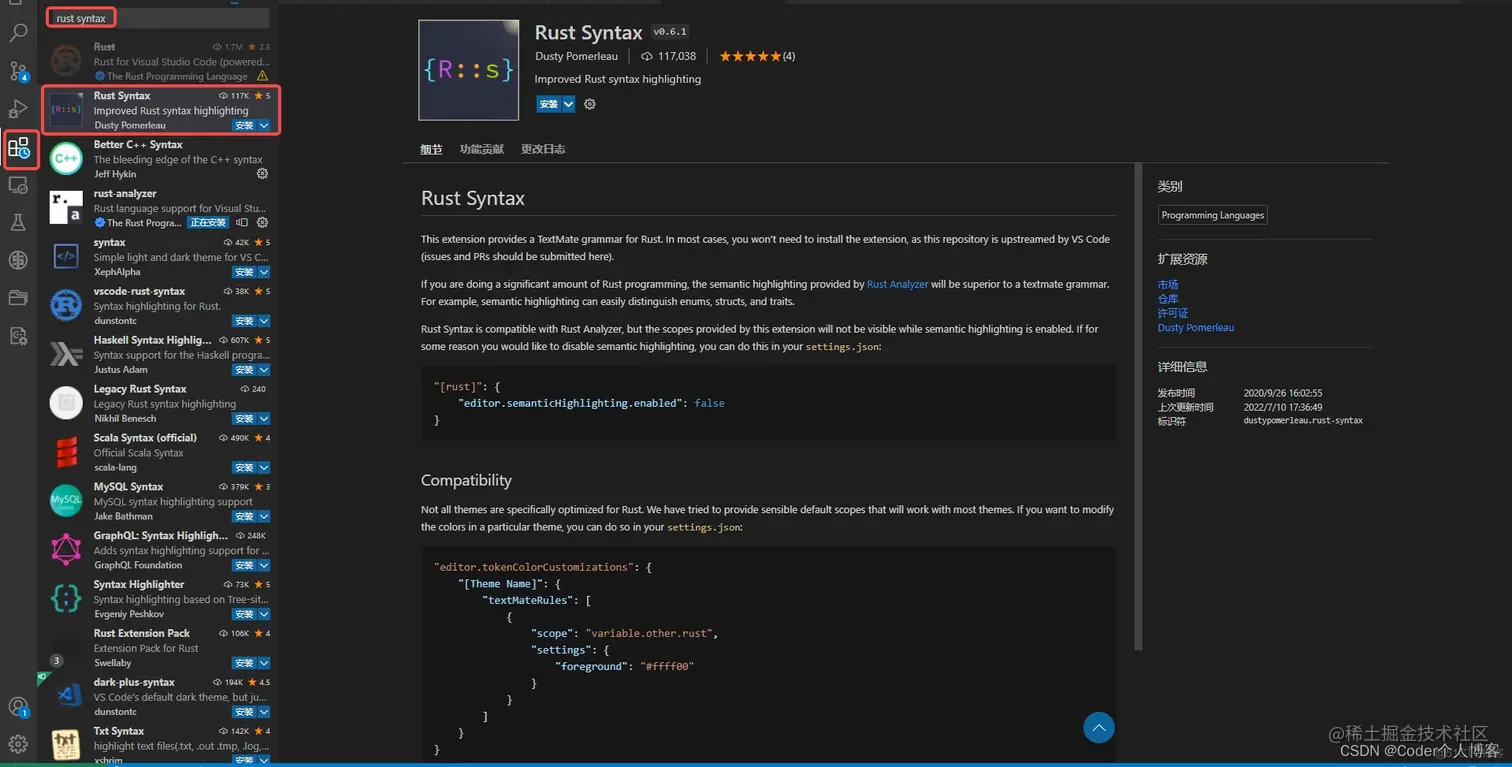Click the gear icon beside the detail page install button
The width and height of the screenshot is (1512, 767).
coord(590,104)
